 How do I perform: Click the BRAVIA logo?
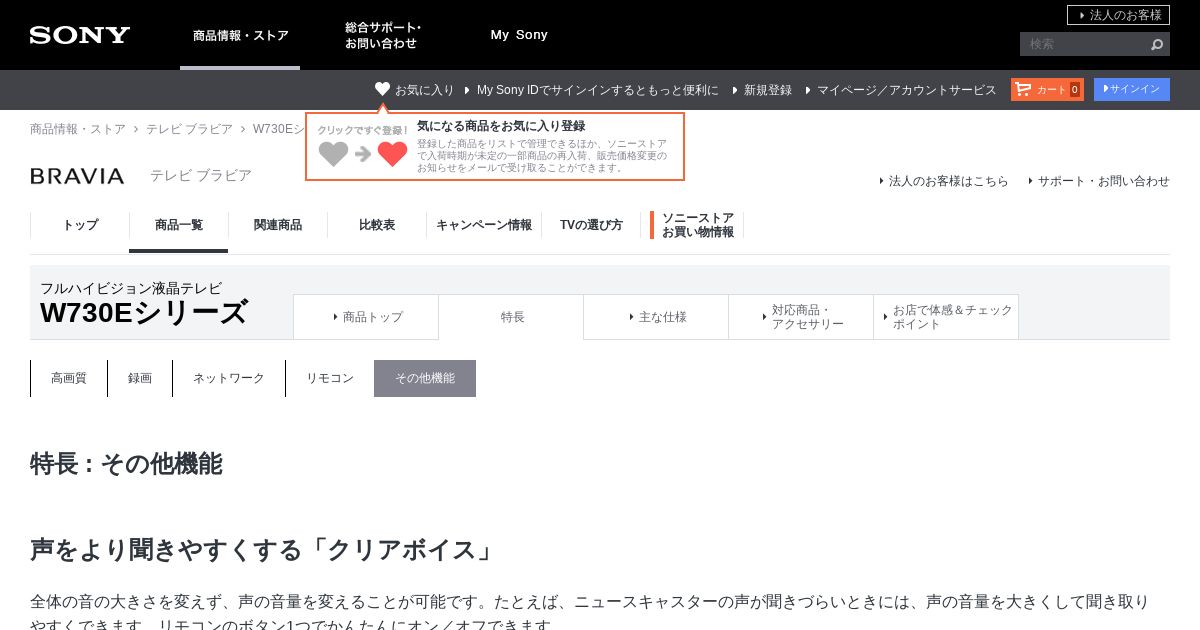click(77, 176)
